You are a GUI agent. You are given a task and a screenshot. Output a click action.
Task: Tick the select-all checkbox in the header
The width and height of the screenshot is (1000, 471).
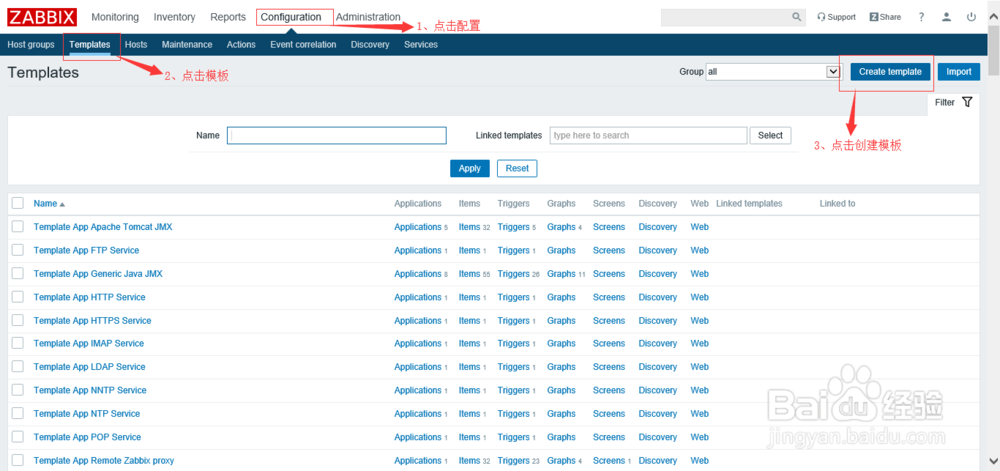pyautogui.click(x=18, y=203)
